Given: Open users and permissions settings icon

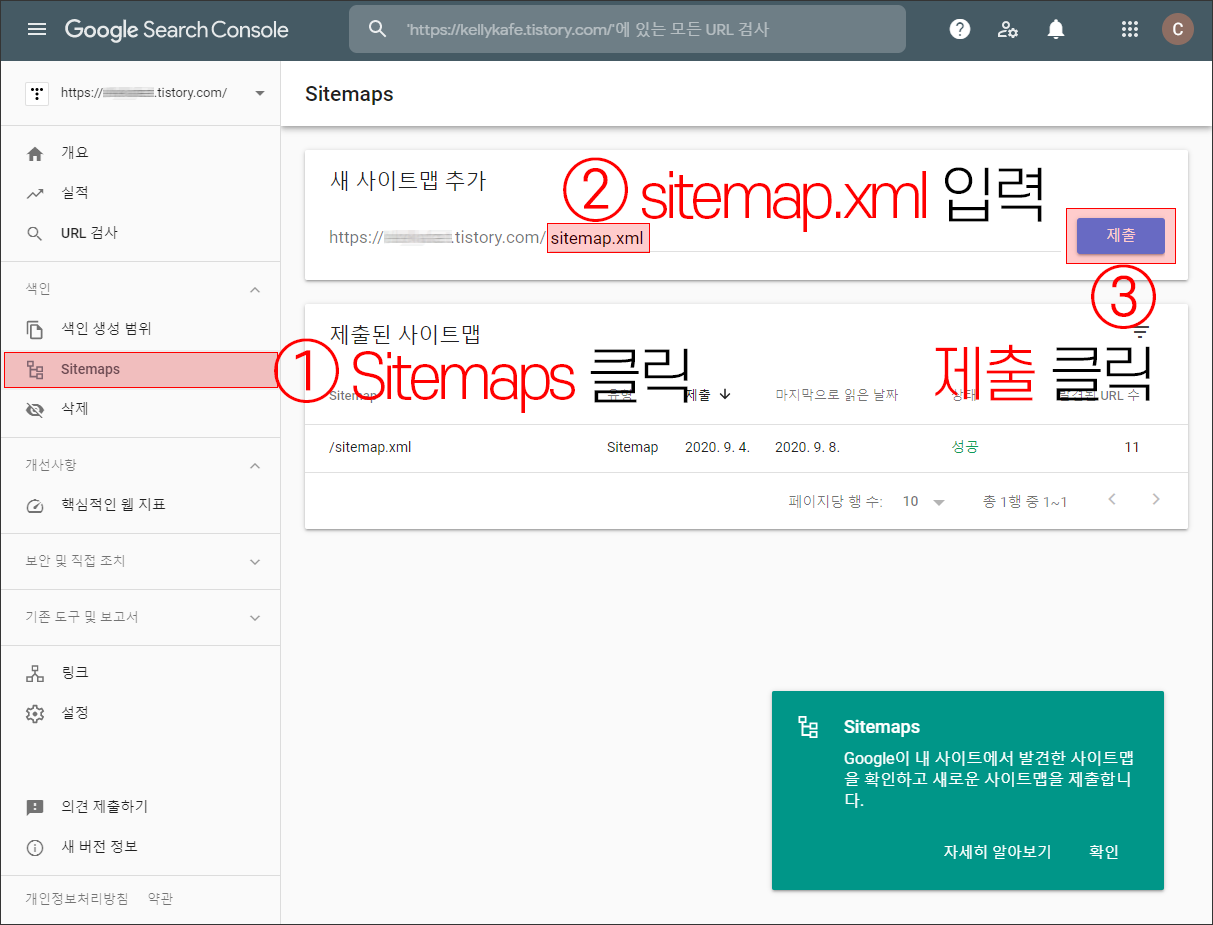Looking at the screenshot, I should [x=1008, y=29].
